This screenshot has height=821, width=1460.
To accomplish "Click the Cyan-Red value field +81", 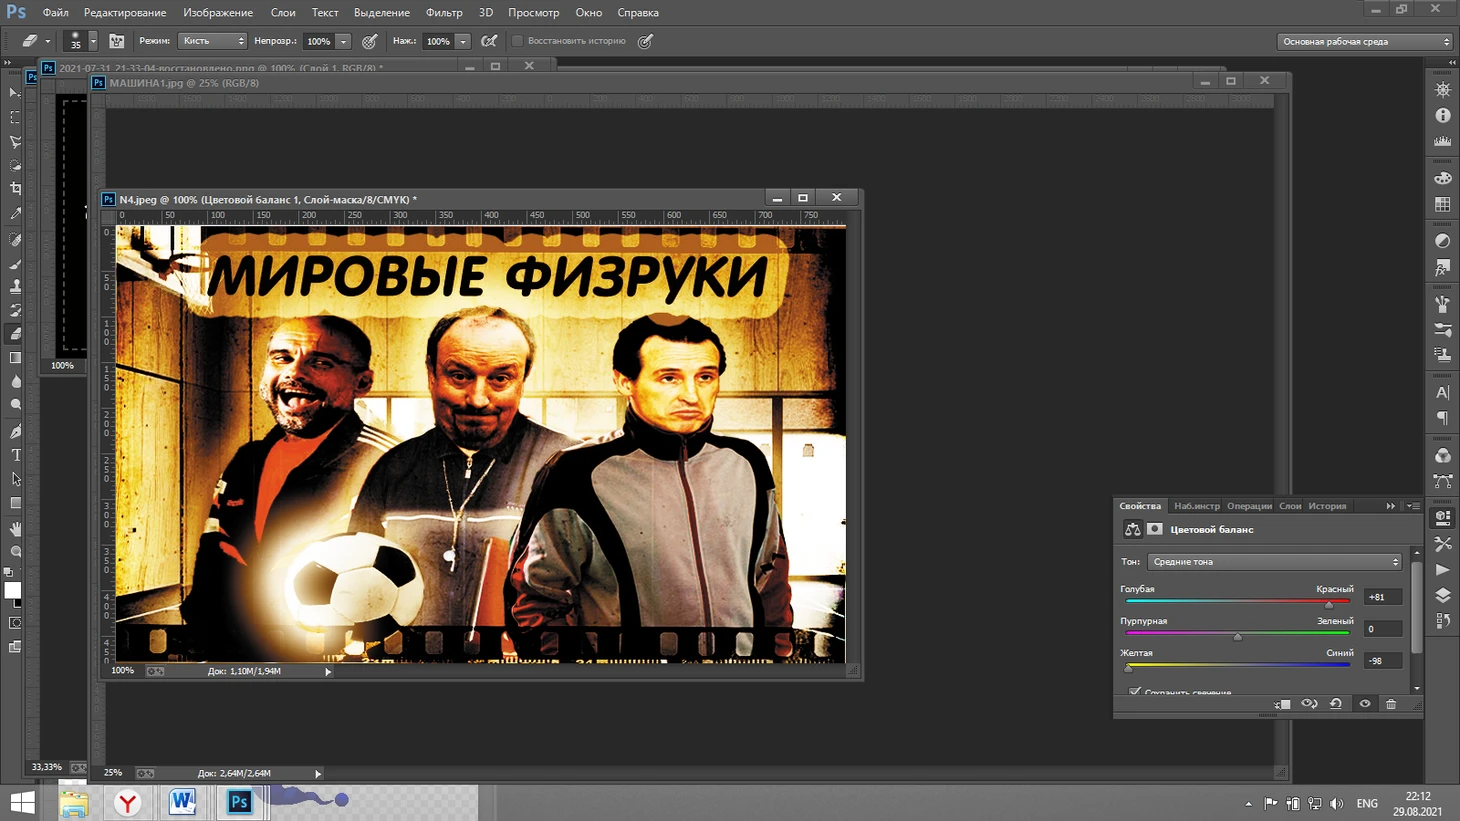I will (1383, 597).
